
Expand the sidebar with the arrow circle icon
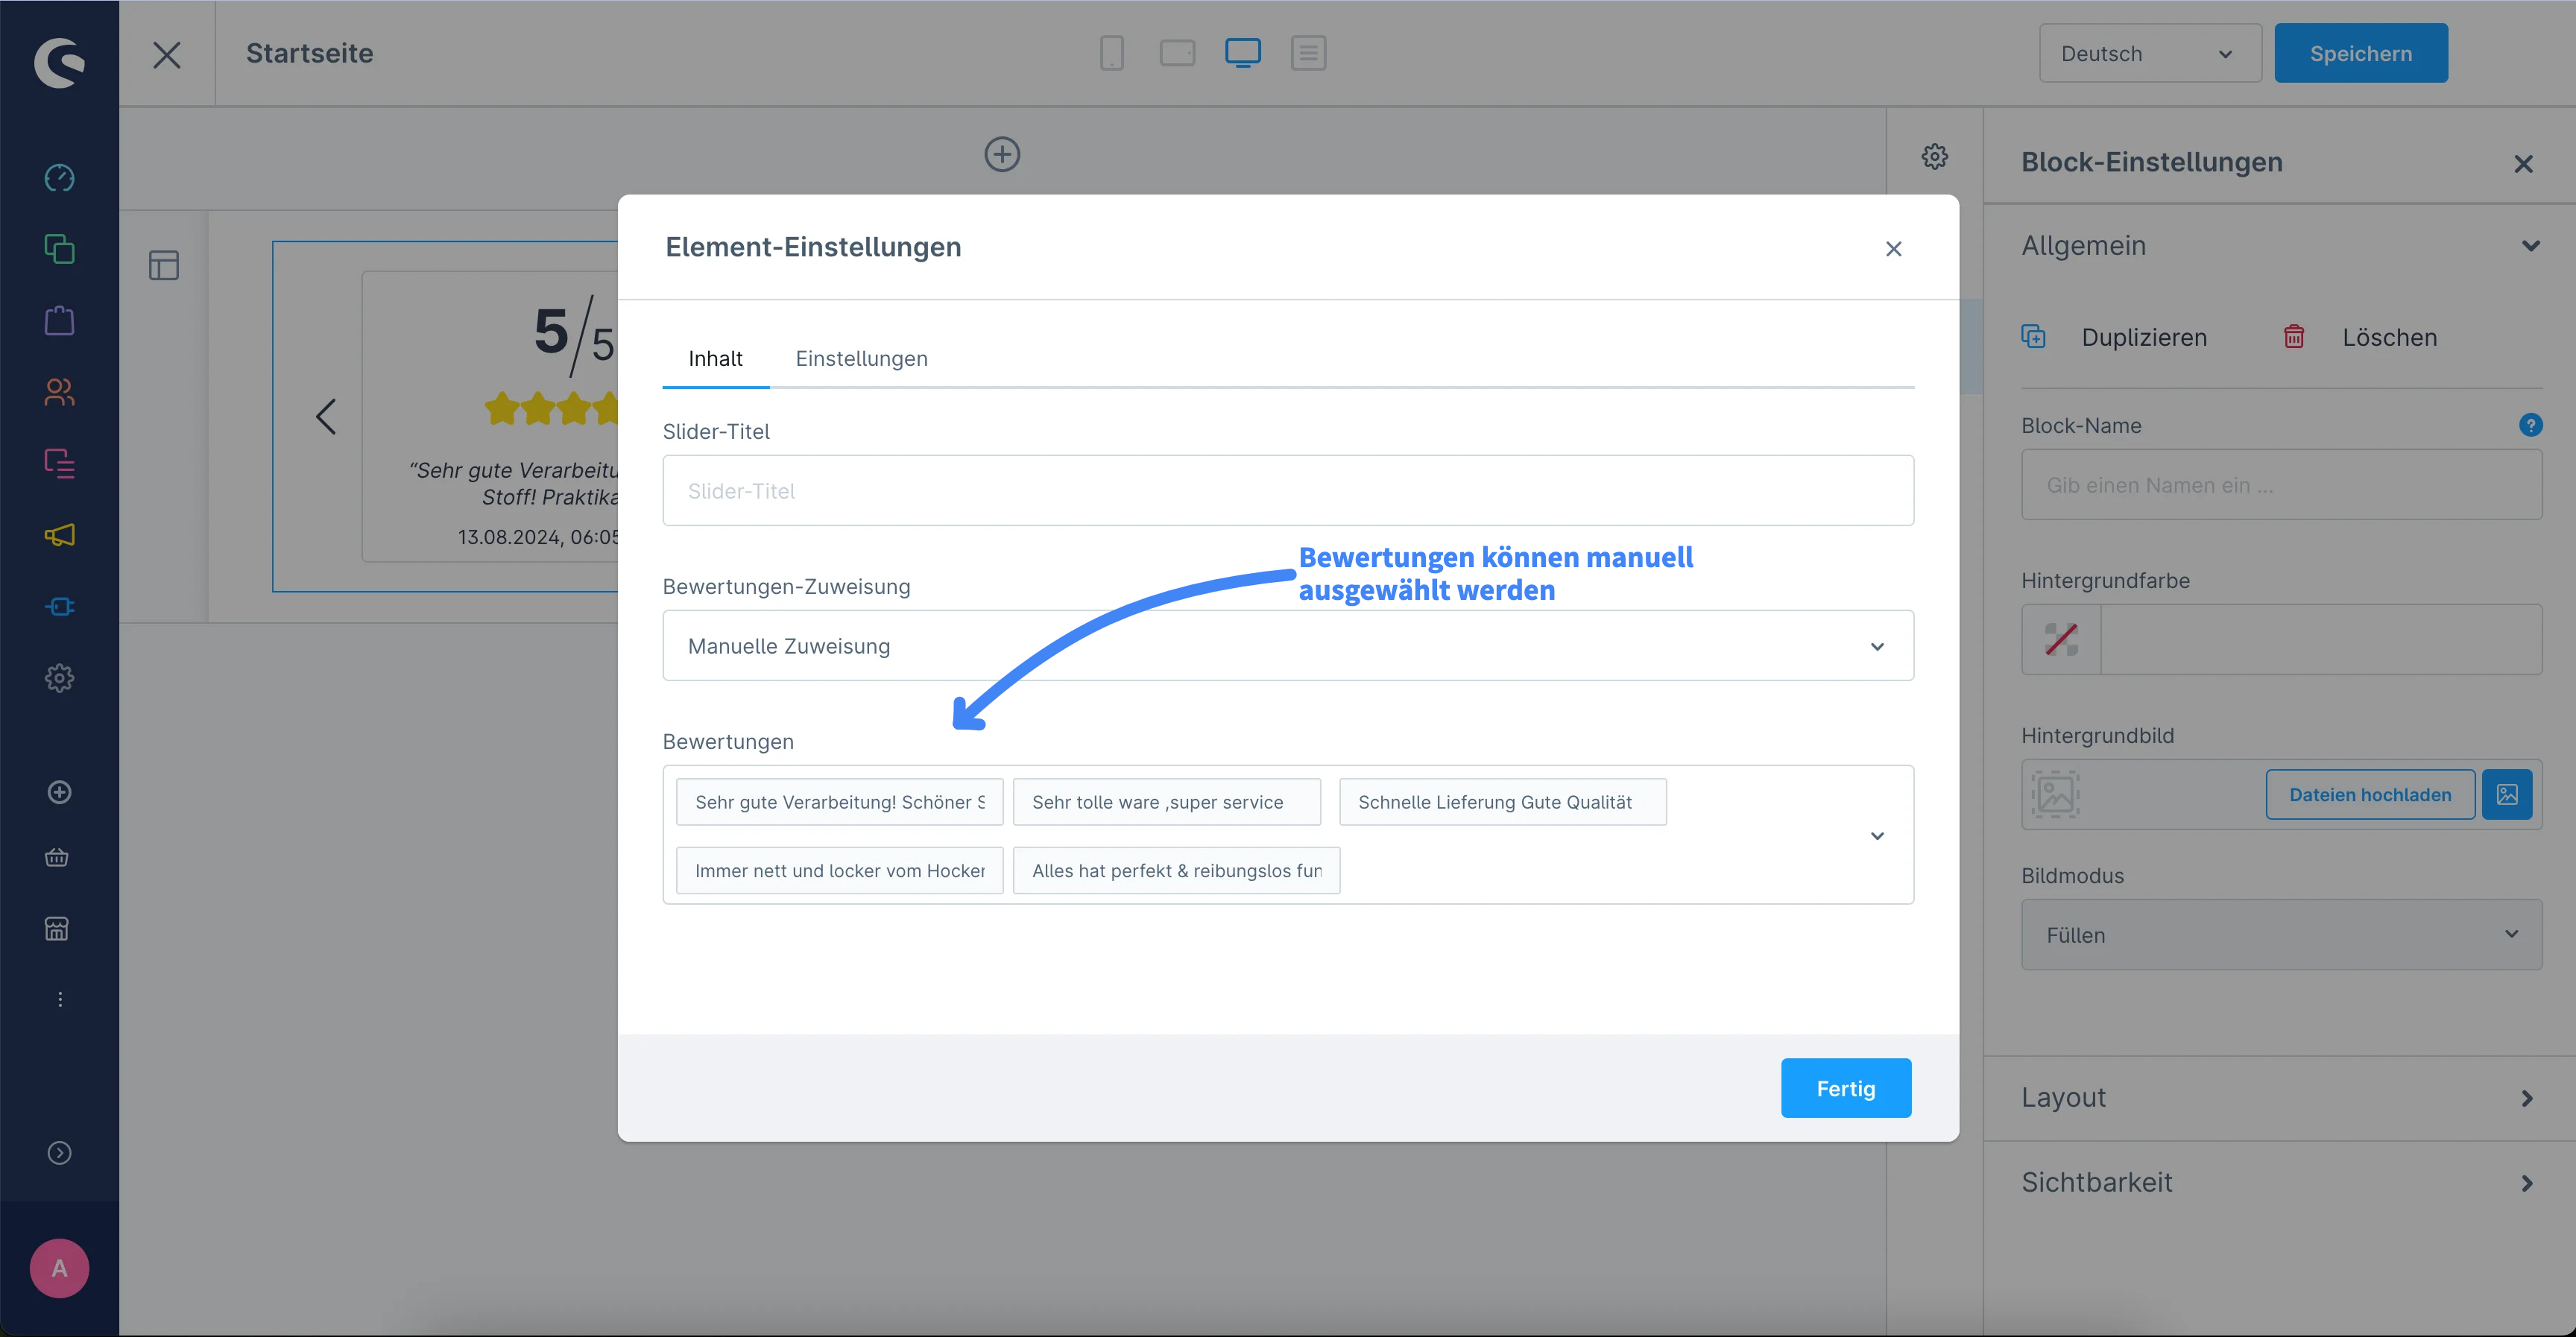pyautogui.click(x=59, y=1153)
